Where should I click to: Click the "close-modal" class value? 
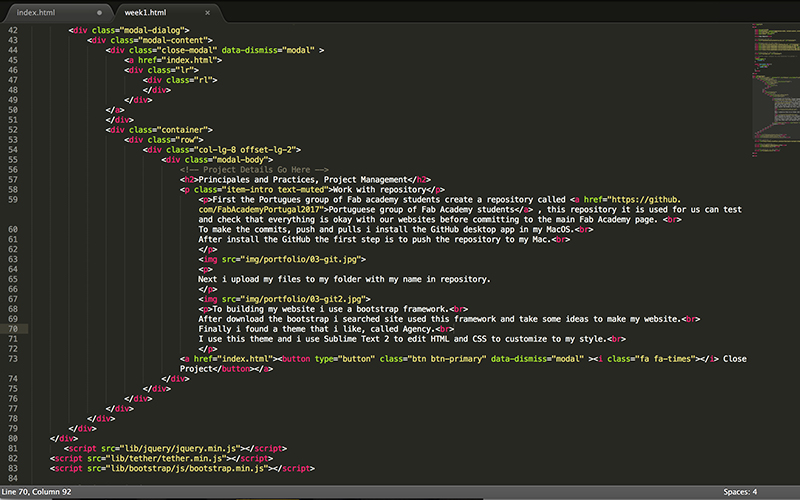coord(189,50)
